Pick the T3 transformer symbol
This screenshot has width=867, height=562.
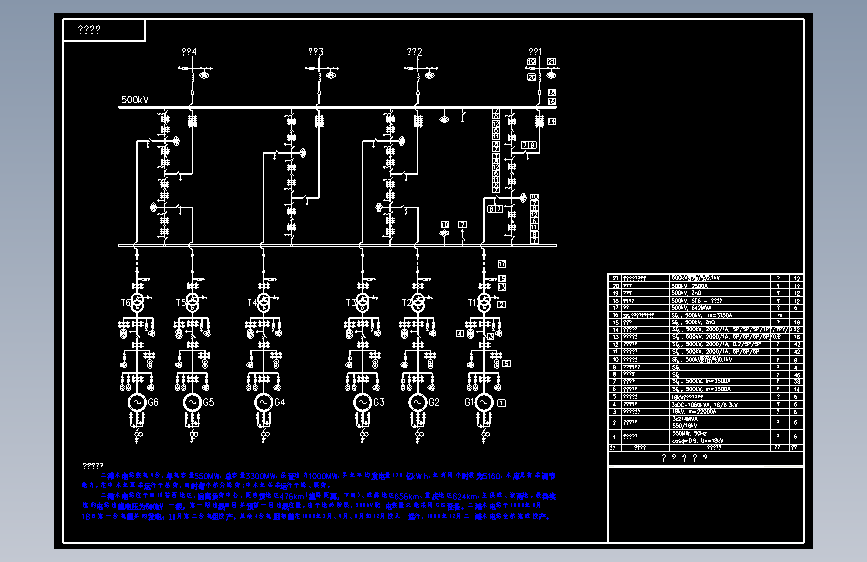[x=363, y=303]
